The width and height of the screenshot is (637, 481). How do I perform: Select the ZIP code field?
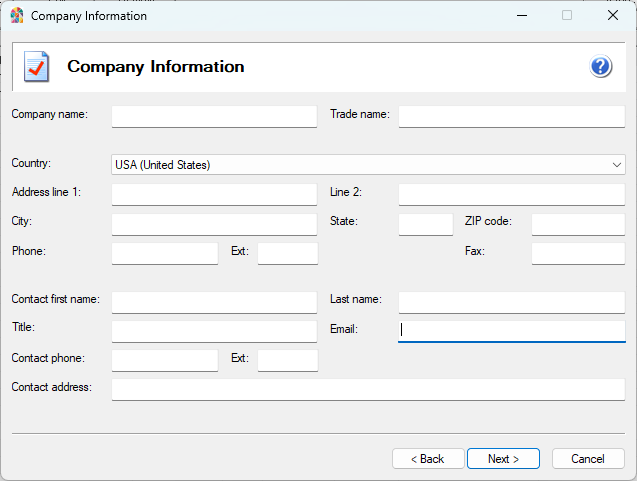578,225
